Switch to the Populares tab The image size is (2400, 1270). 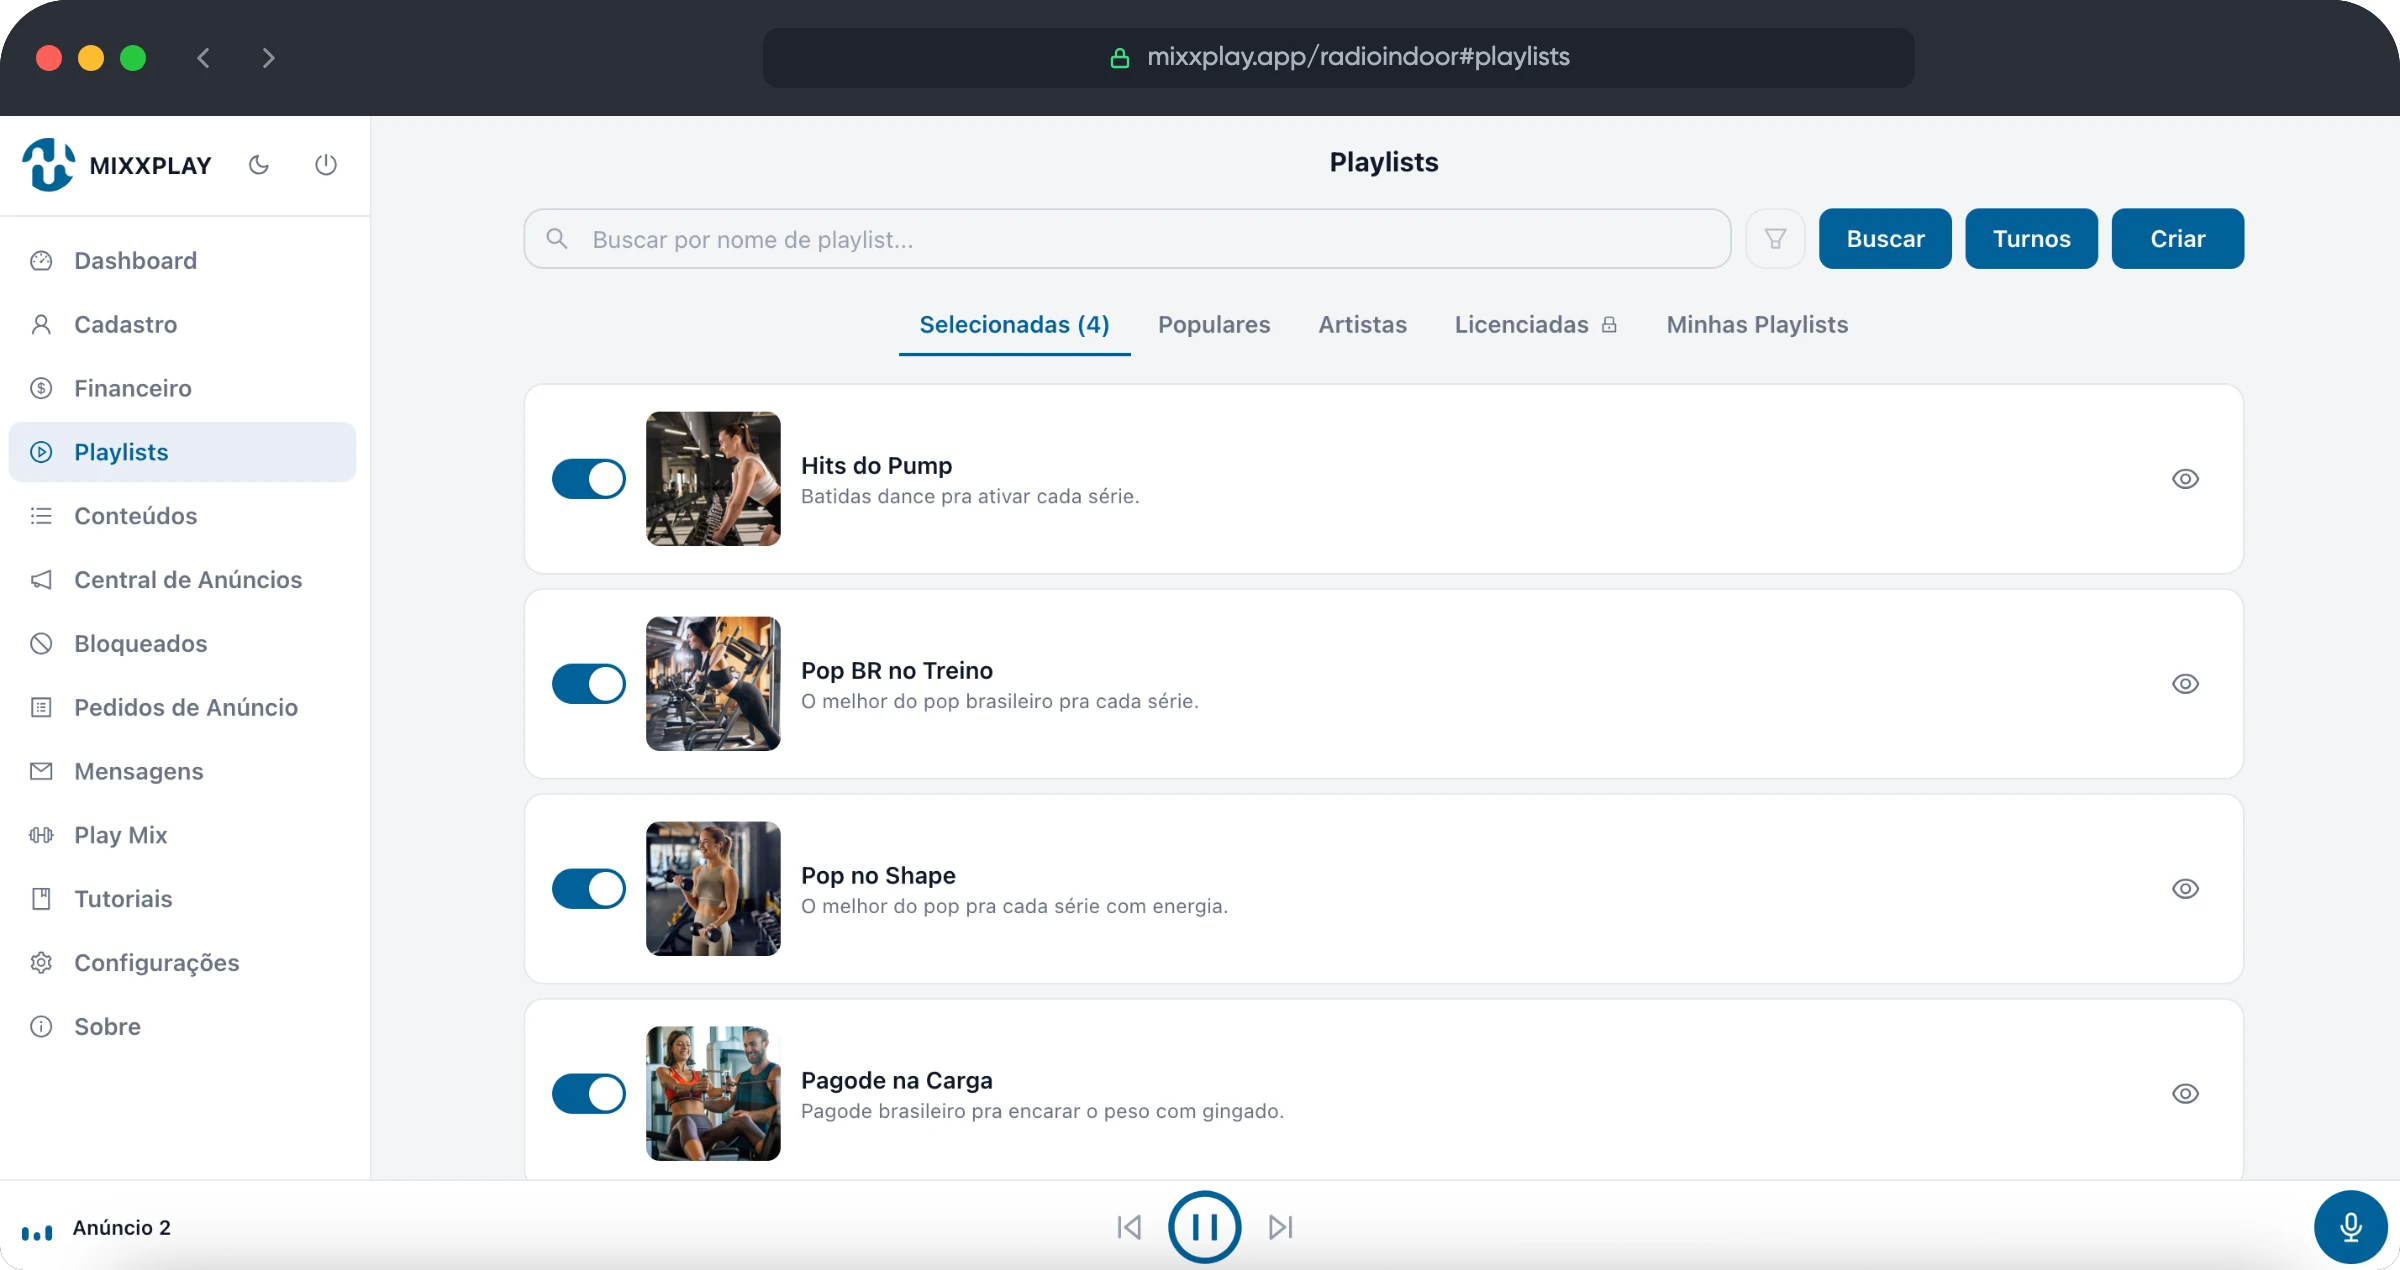1214,325
